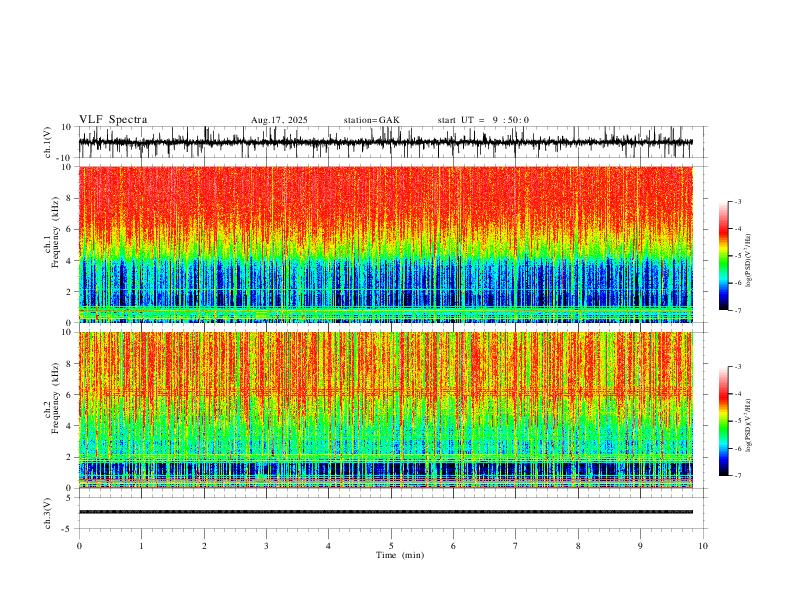The width and height of the screenshot is (792, 612).
Task: Click the time axis tick label '0'
Action: coord(79,546)
